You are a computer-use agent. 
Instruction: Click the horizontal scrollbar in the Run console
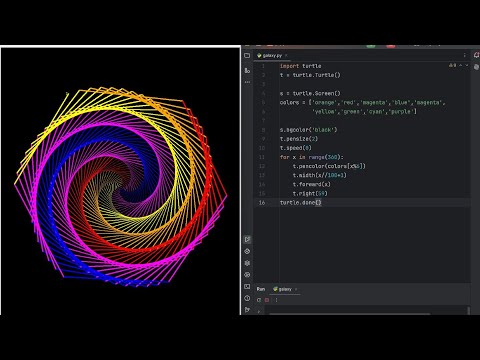pyautogui.click(x=349, y=314)
